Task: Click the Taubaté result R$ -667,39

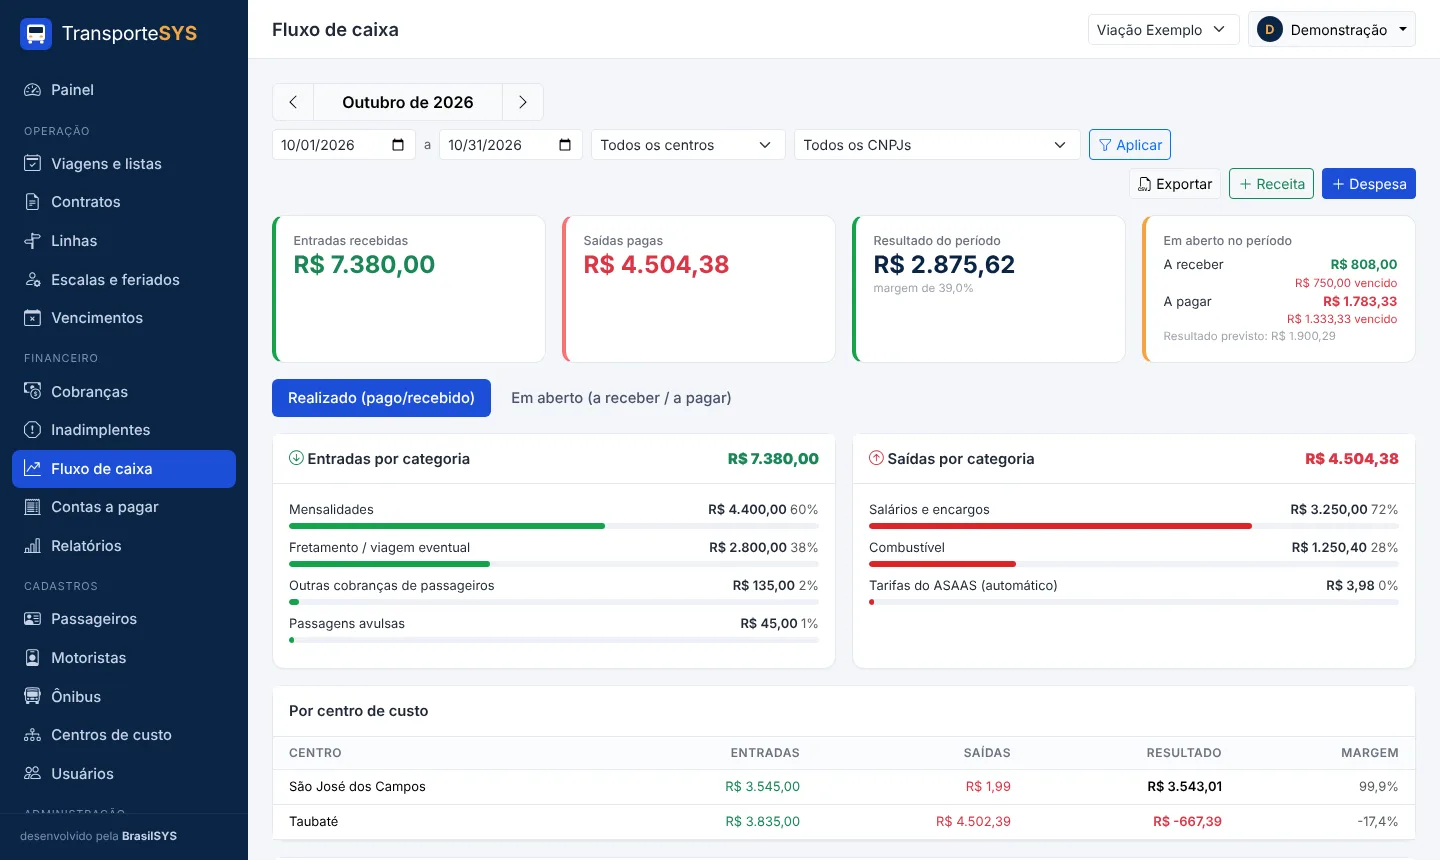Action: click(1187, 822)
